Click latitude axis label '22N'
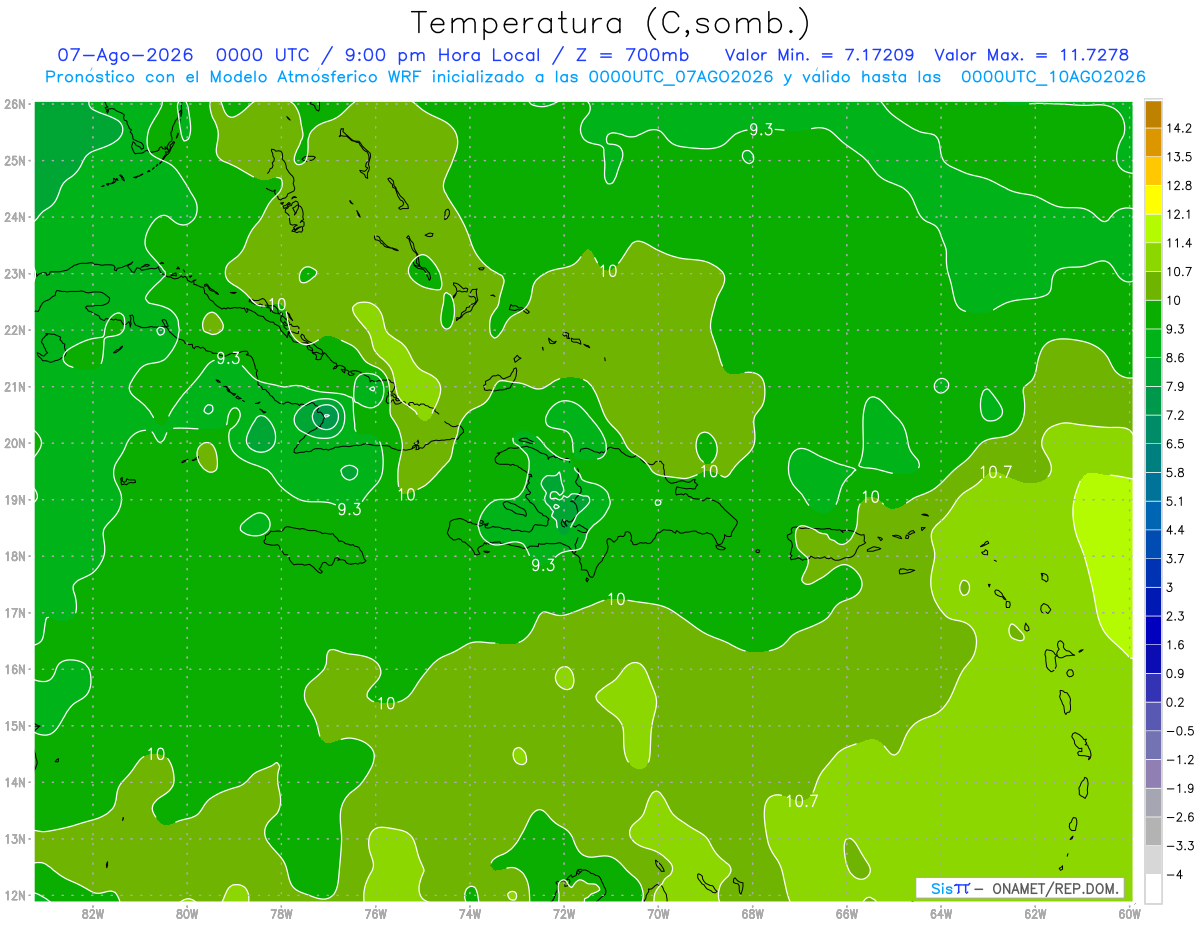The image size is (1200, 927). tap(15, 330)
